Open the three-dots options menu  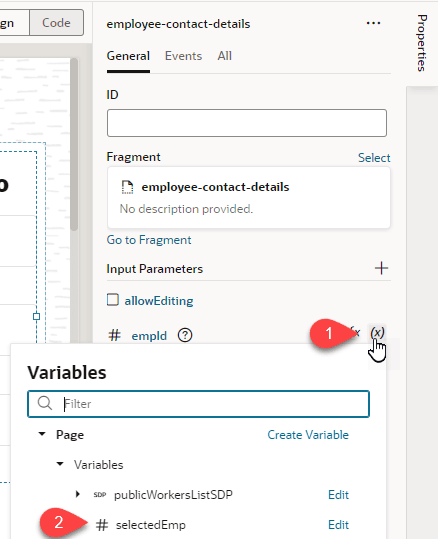373,23
